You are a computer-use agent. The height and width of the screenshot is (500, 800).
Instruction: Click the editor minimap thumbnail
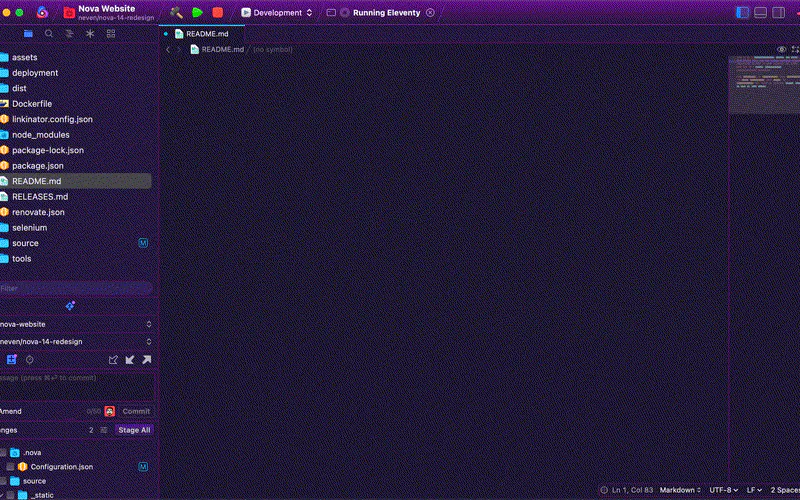764,84
